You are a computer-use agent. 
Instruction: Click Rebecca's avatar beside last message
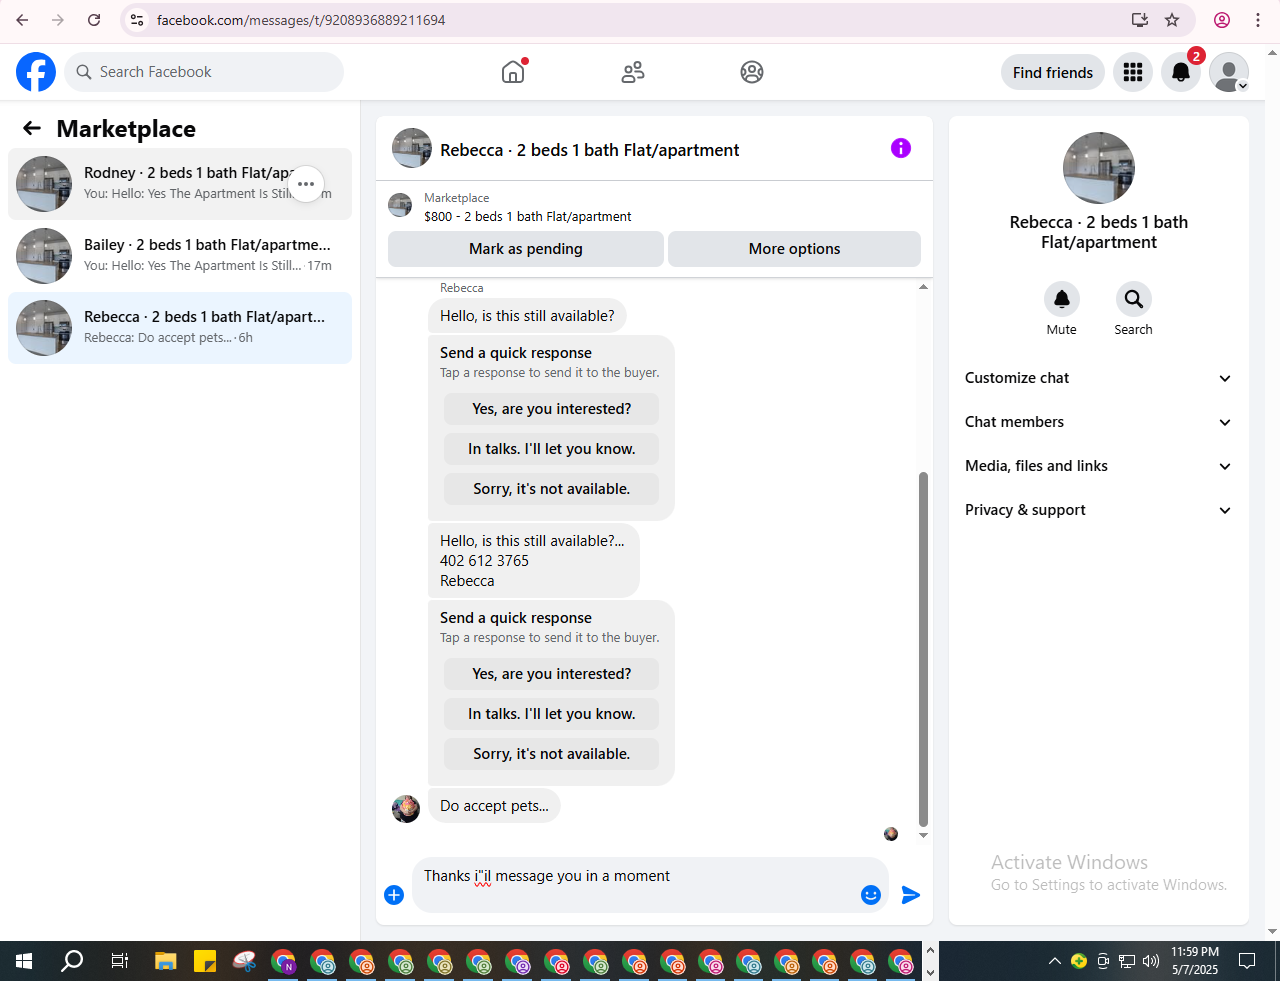point(406,809)
